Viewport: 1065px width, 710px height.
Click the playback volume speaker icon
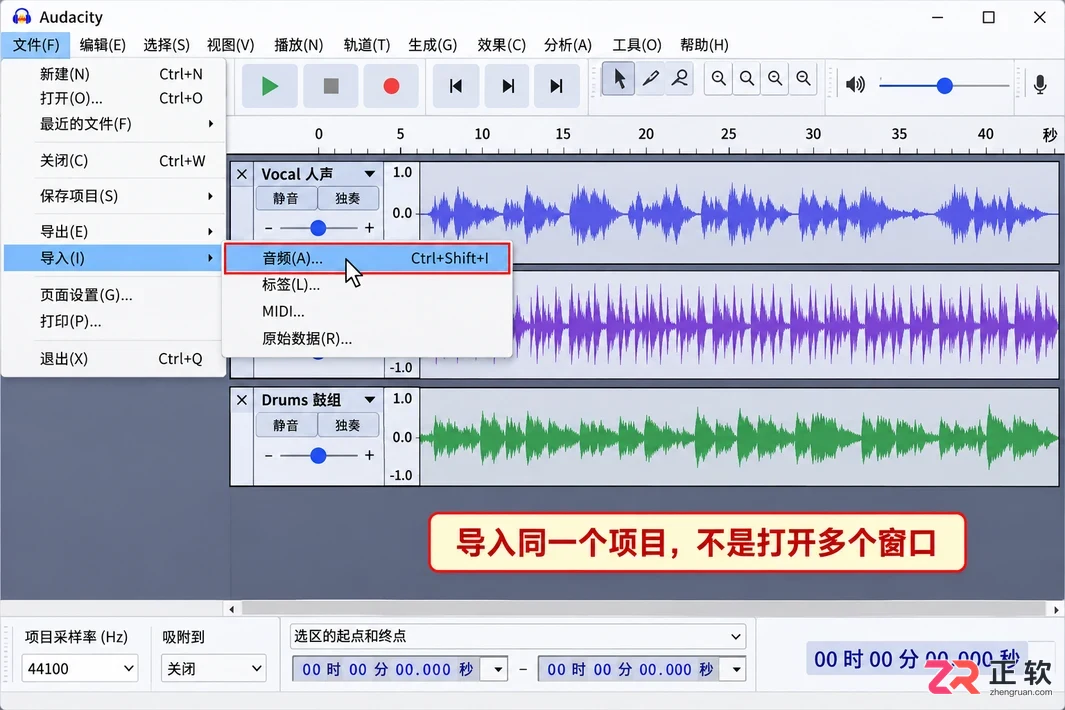pos(855,84)
